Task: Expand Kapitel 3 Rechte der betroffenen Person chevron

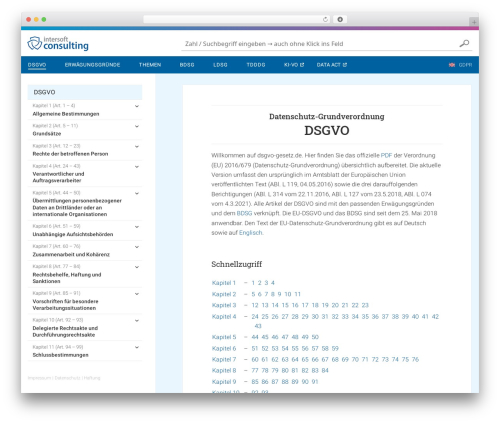Action: tap(137, 147)
